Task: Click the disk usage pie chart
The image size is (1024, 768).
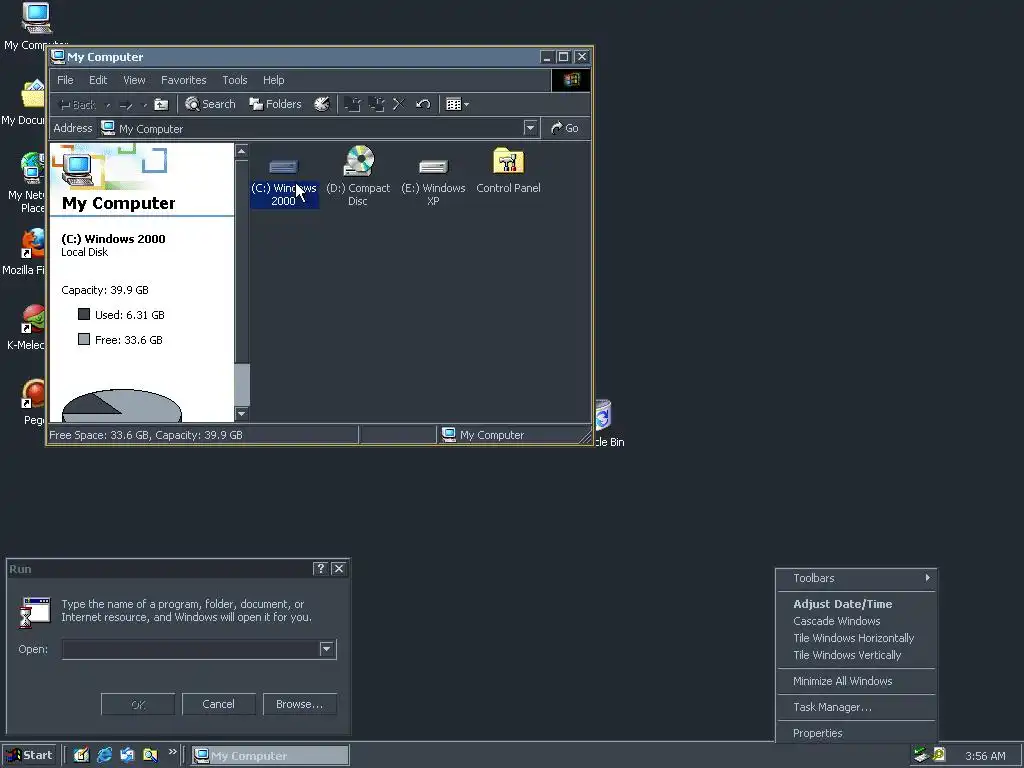Action: [x=121, y=406]
